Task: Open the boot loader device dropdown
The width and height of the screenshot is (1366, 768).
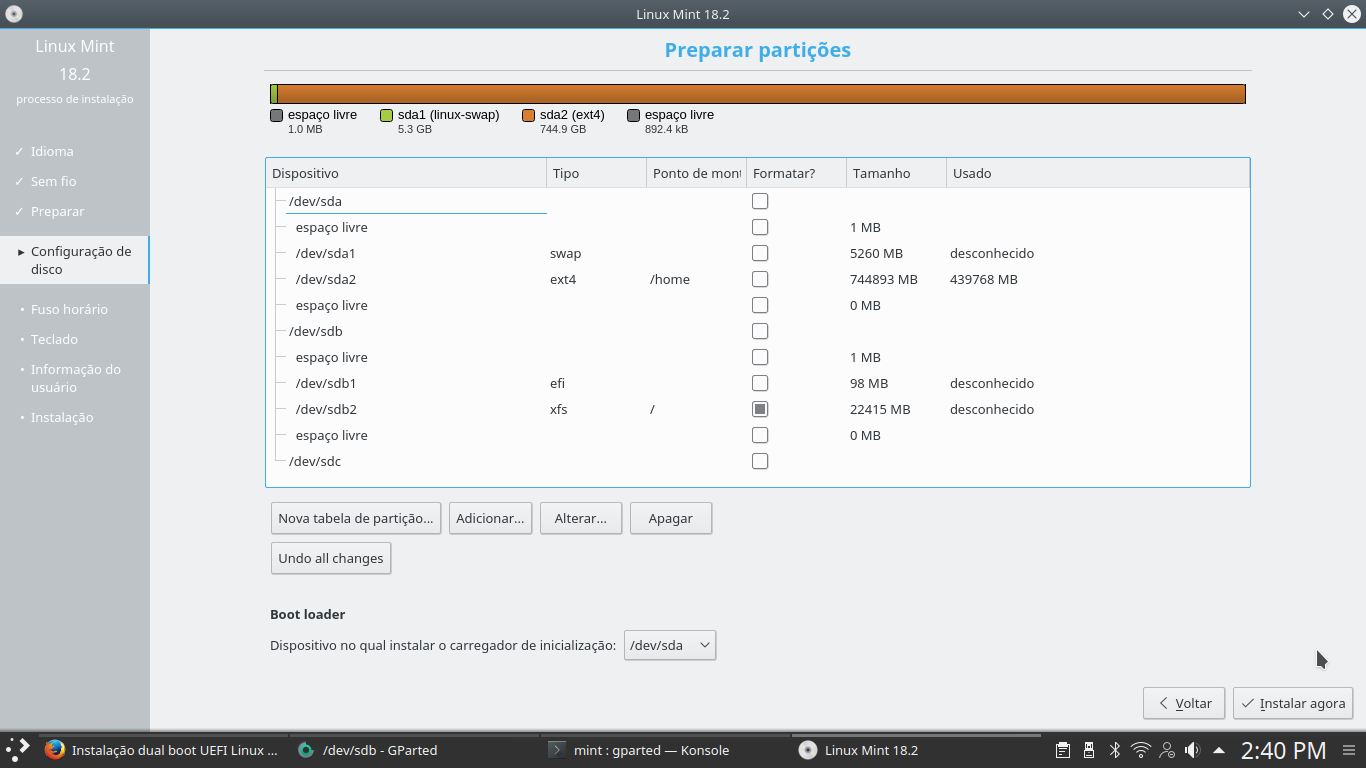Action: tap(670, 645)
